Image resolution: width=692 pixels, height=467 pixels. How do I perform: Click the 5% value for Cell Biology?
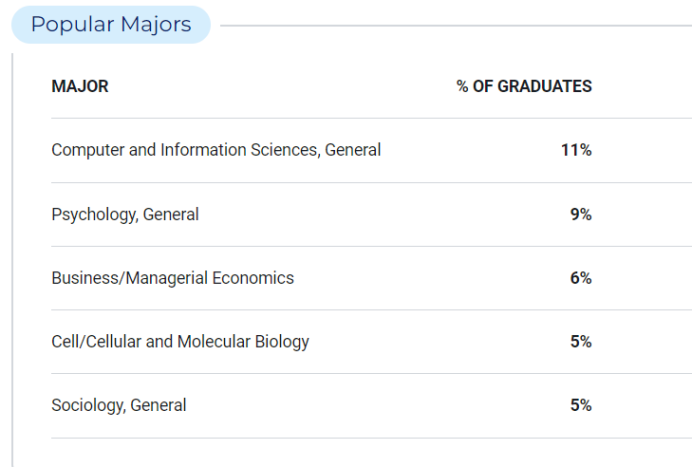pyautogui.click(x=581, y=342)
